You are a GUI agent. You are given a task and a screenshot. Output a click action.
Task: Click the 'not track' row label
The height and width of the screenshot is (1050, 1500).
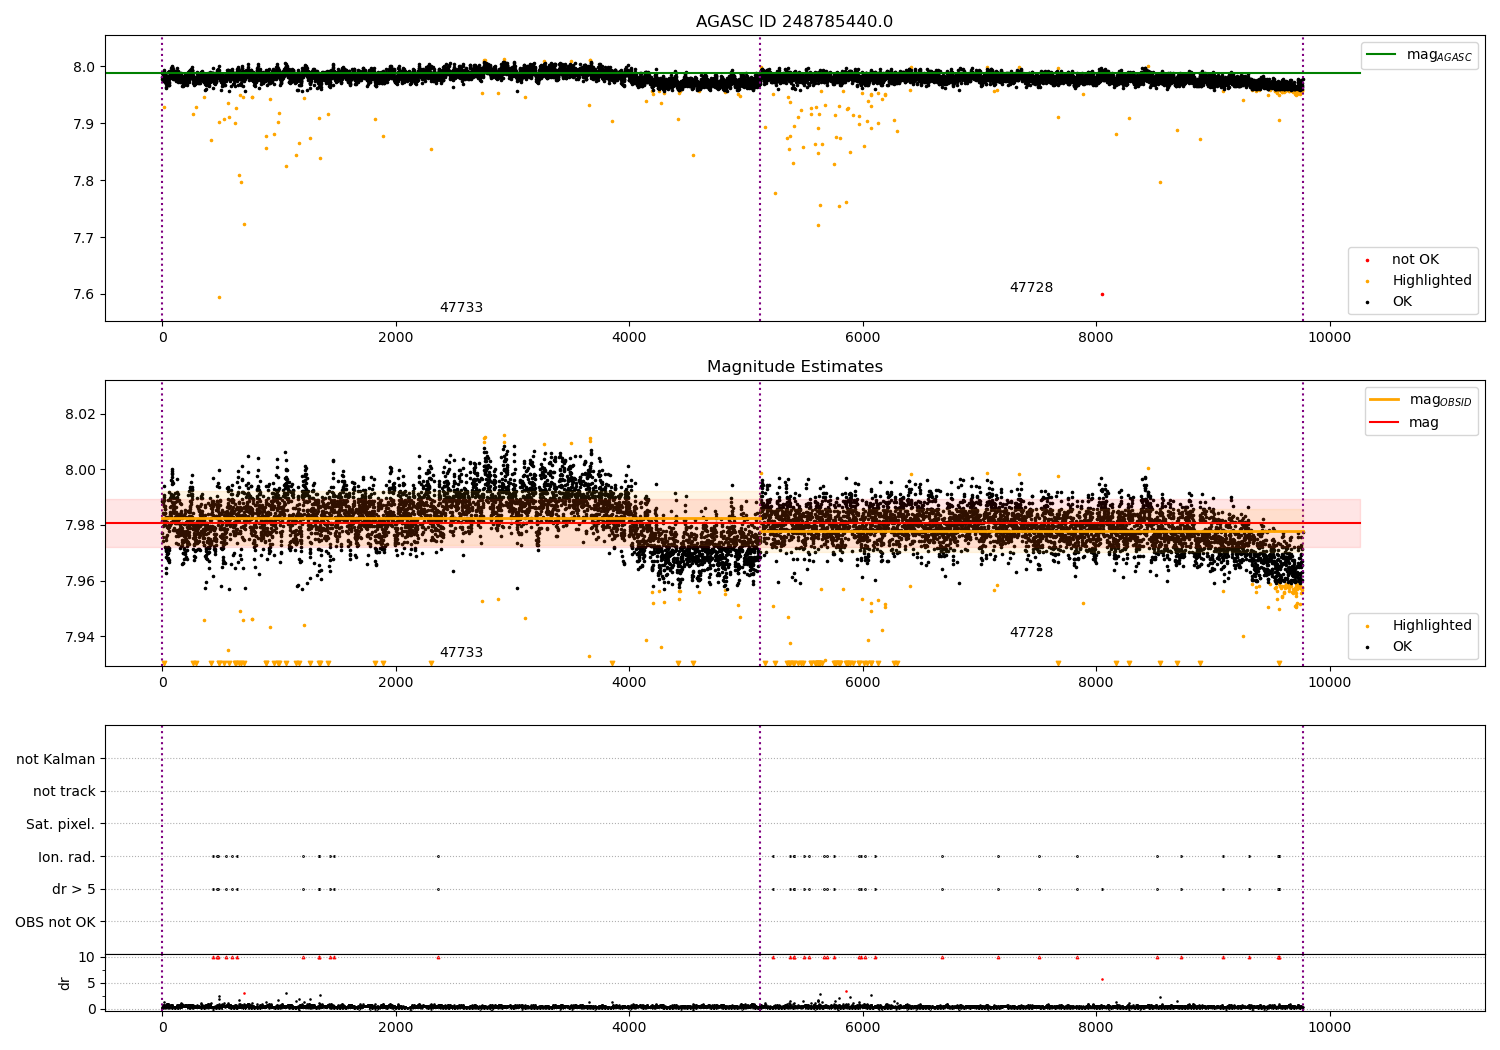pyautogui.click(x=64, y=792)
